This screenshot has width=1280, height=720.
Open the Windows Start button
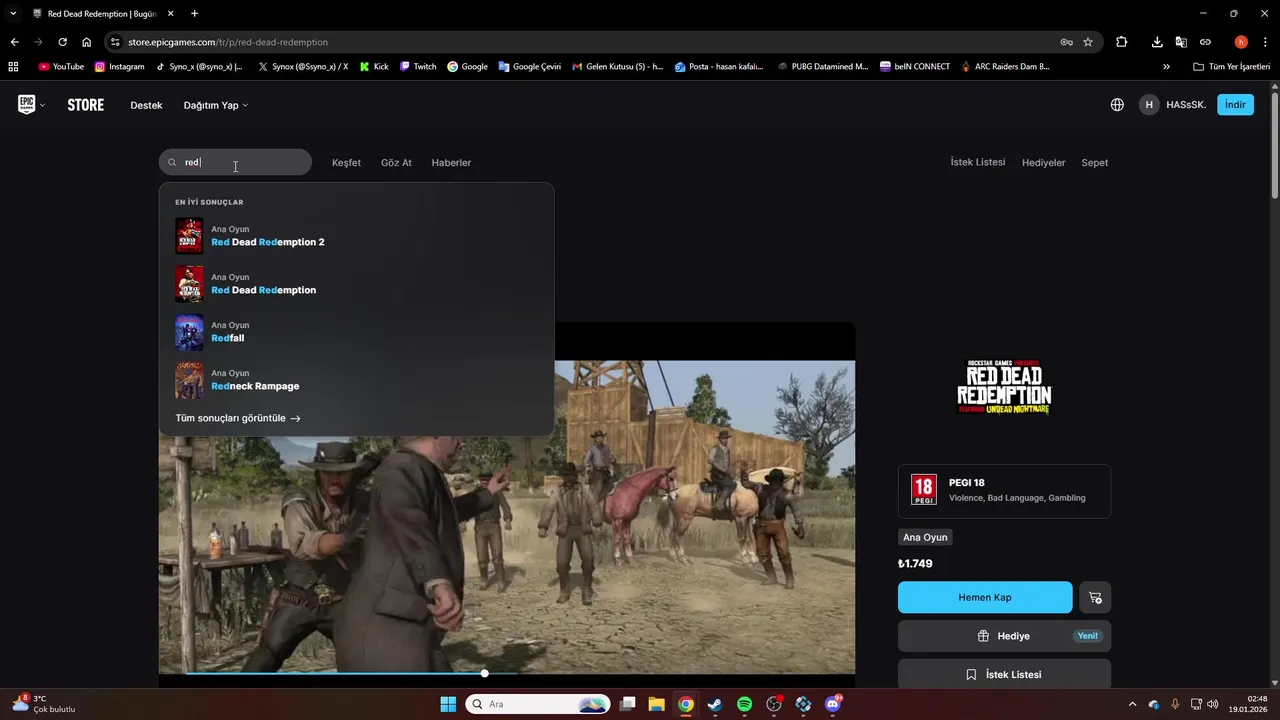click(x=448, y=704)
